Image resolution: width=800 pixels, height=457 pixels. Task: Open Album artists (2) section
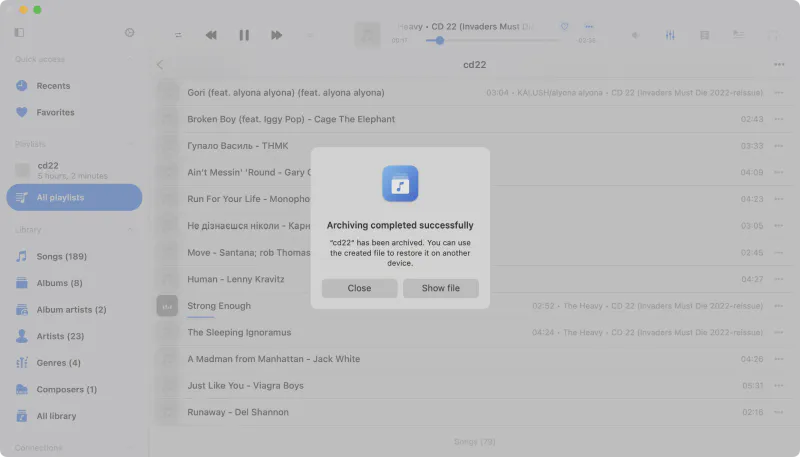(x=71, y=310)
